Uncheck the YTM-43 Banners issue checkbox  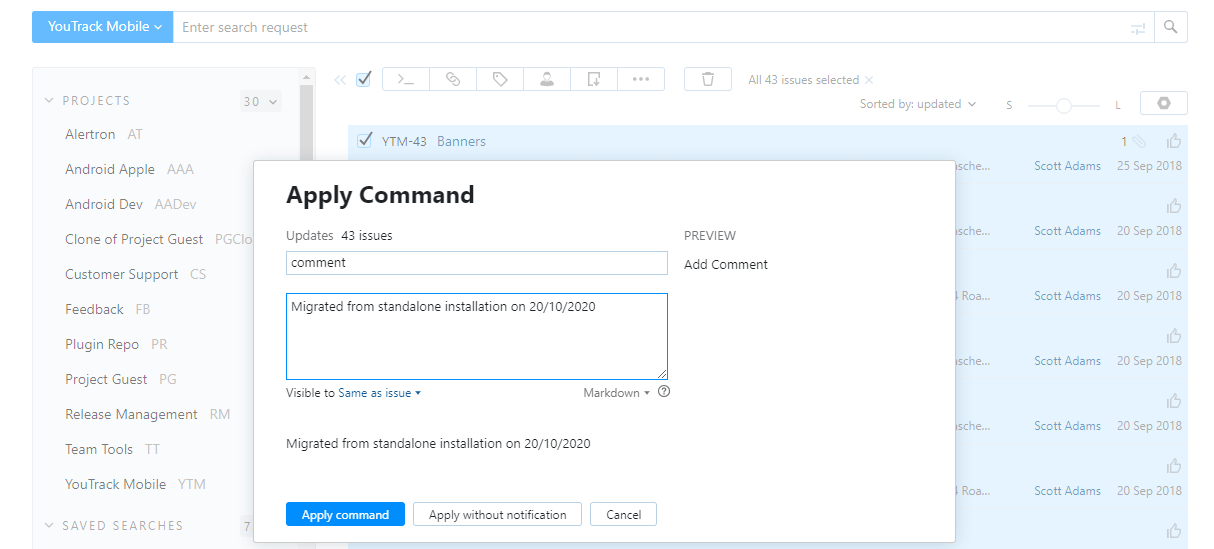click(365, 141)
